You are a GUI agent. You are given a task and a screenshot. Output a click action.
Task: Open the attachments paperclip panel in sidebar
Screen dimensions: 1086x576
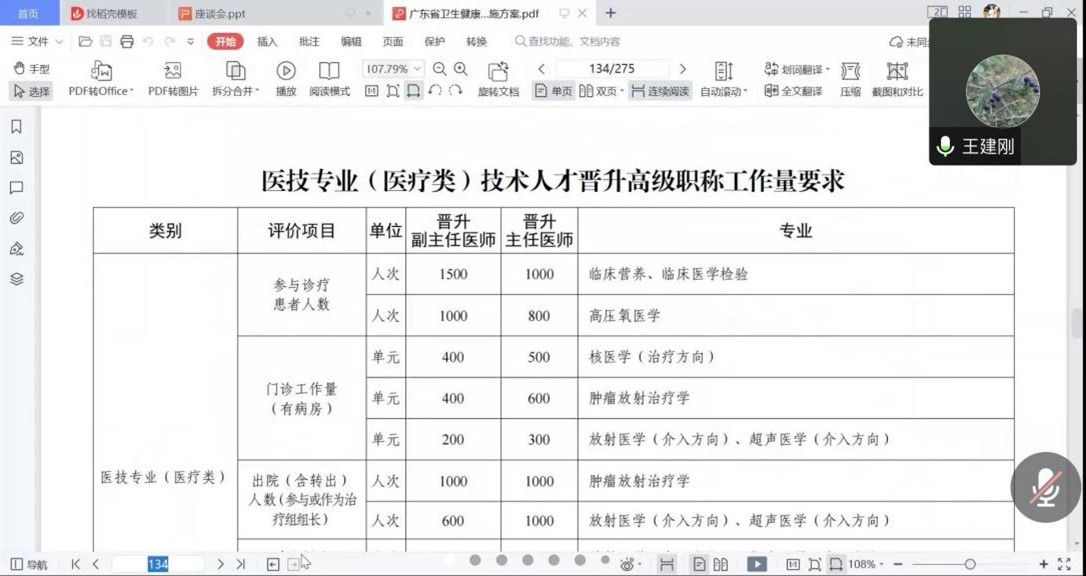click(16, 218)
